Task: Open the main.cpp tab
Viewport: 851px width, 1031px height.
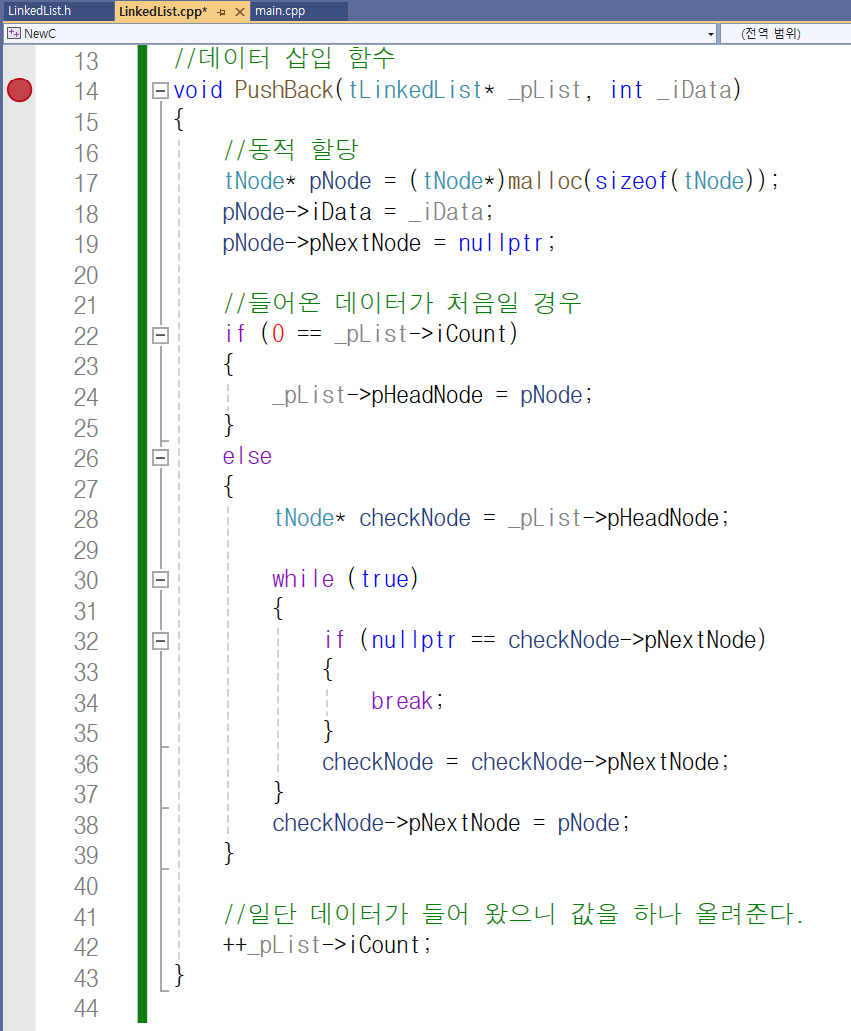Action: (x=280, y=11)
